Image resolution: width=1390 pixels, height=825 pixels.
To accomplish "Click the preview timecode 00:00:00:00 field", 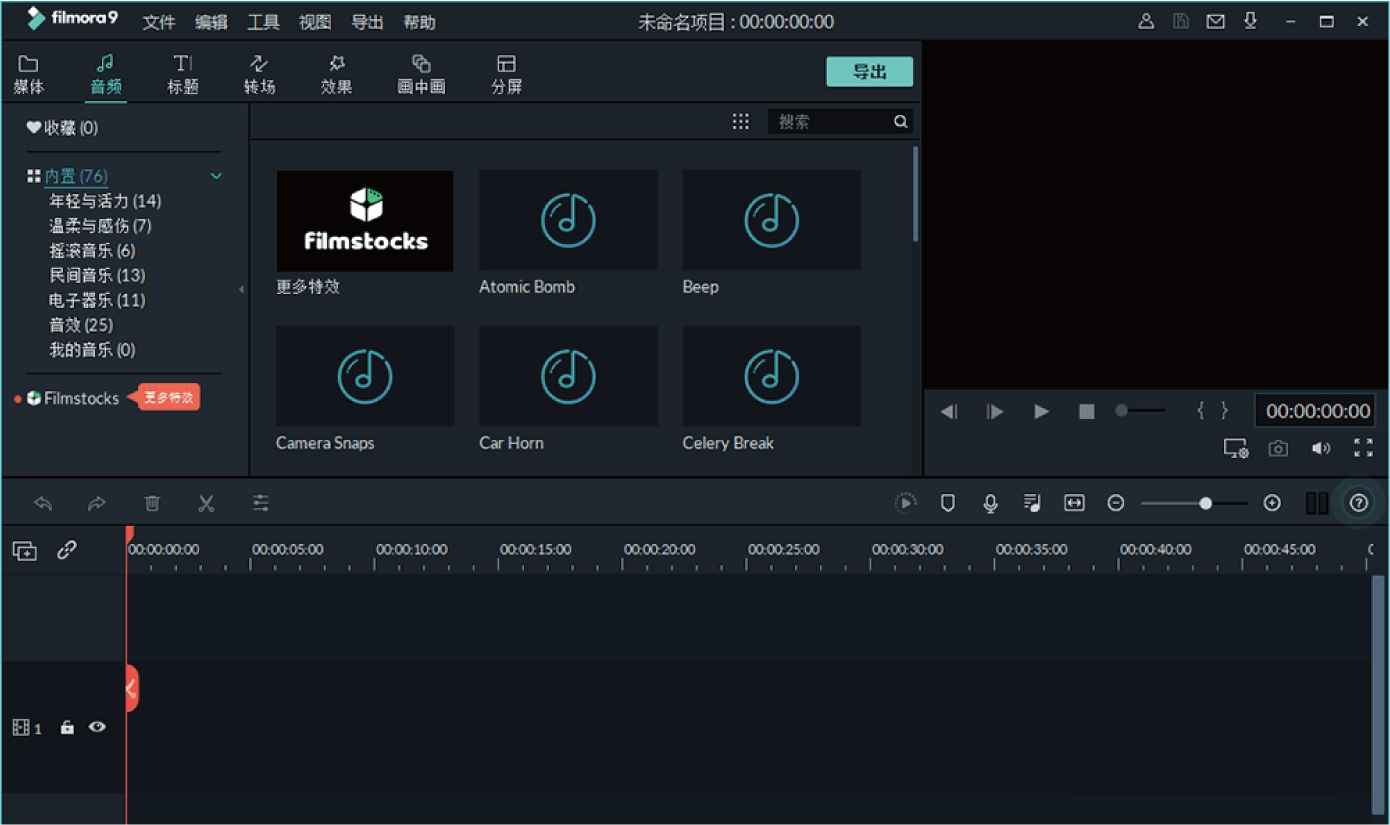I will [1317, 411].
